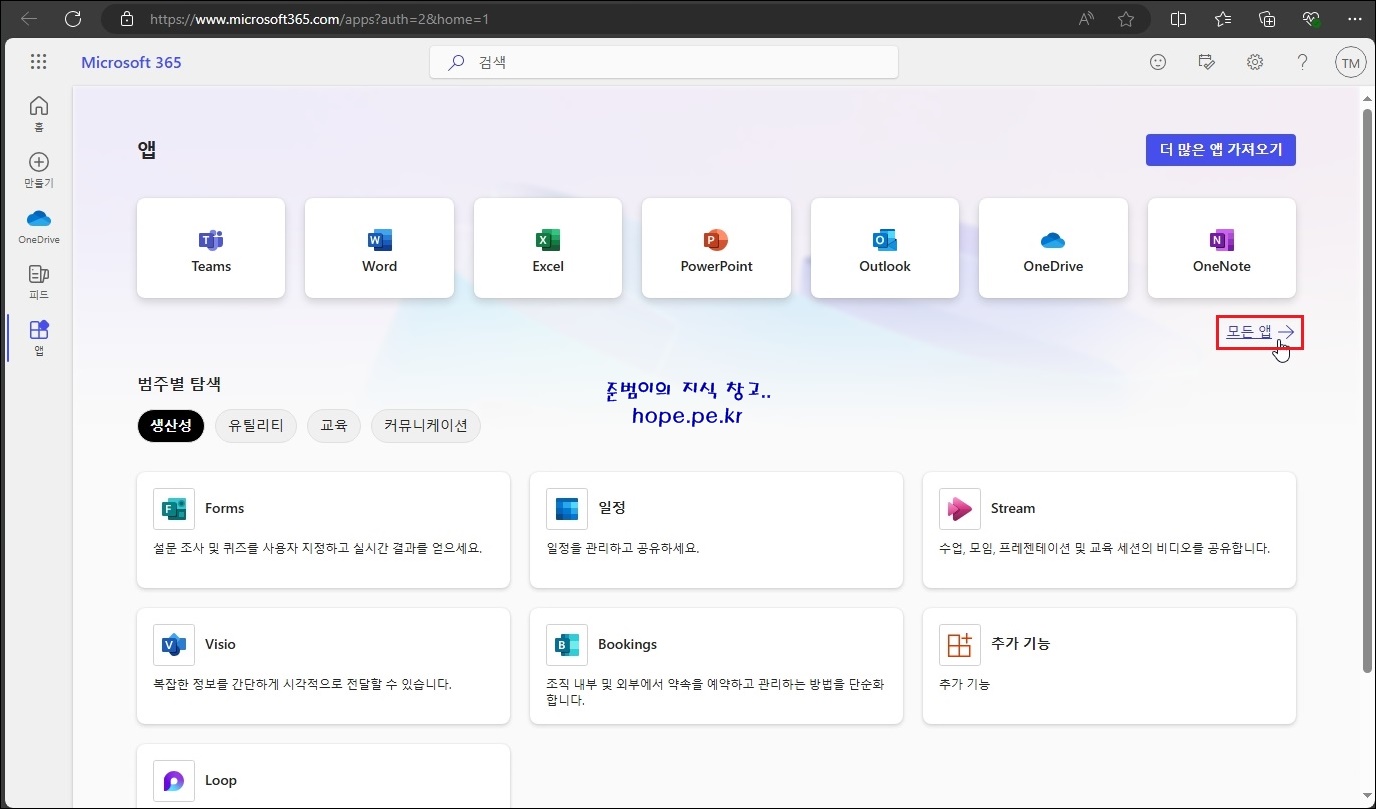The image size is (1376, 809).
Task: Open the 추가 기능 add-ins card
Action: coord(1109,666)
